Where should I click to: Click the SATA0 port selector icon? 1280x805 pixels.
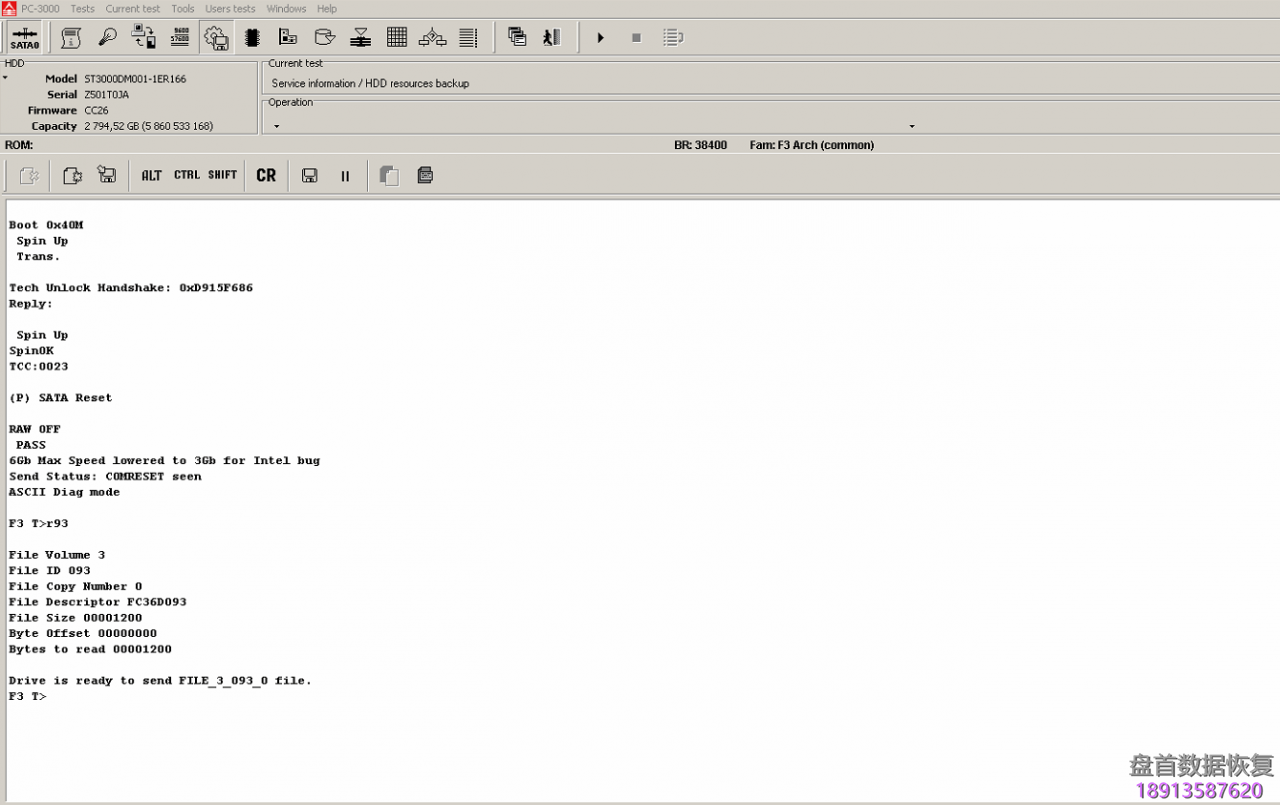coord(24,38)
